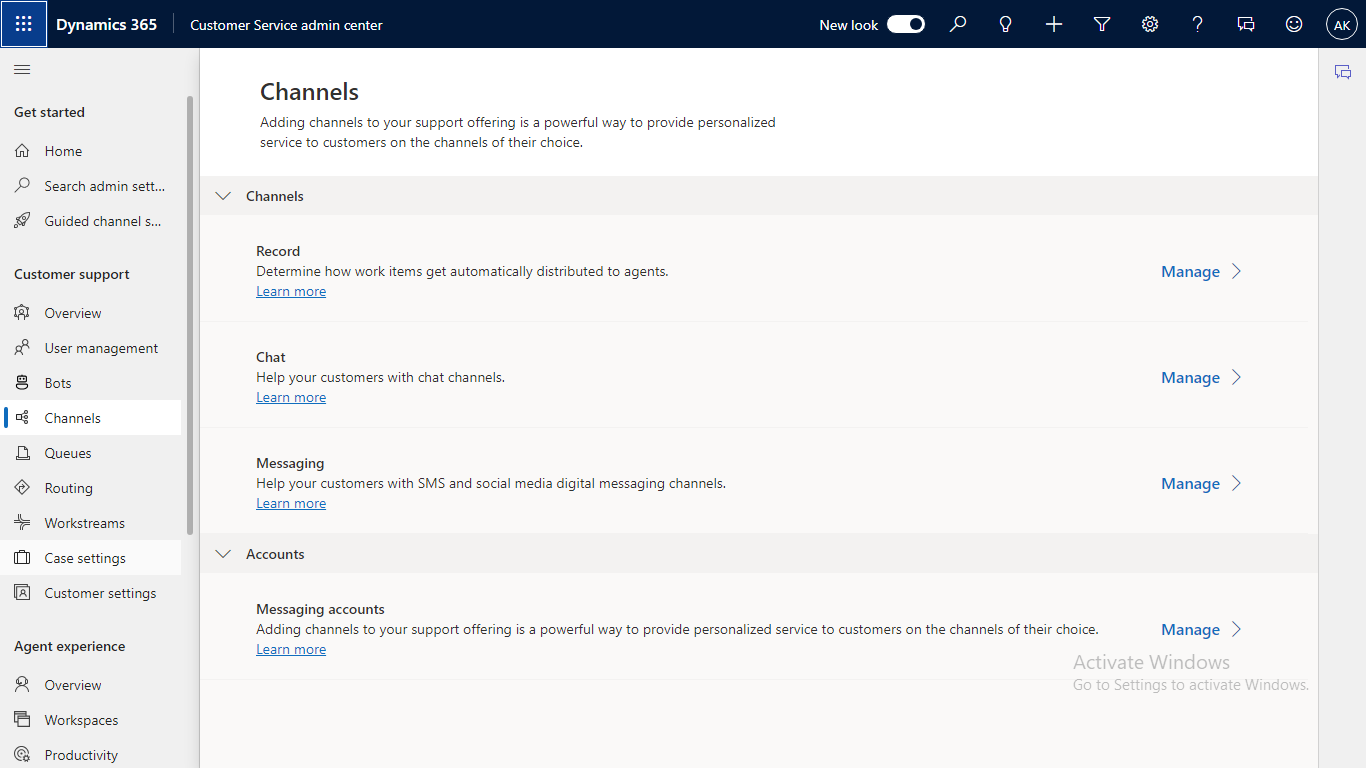Collapse the site map hamburger menu
The width and height of the screenshot is (1366, 768).
click(22, 69)
